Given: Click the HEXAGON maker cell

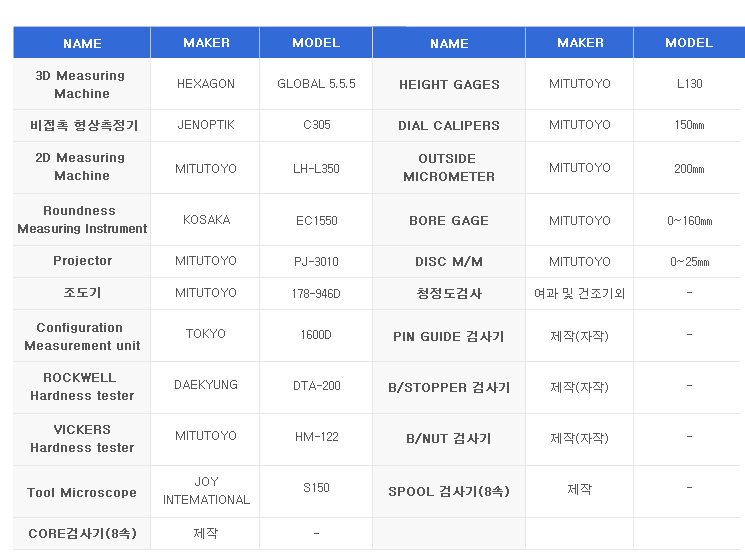Looking at the screenshot, I should 206,84.
